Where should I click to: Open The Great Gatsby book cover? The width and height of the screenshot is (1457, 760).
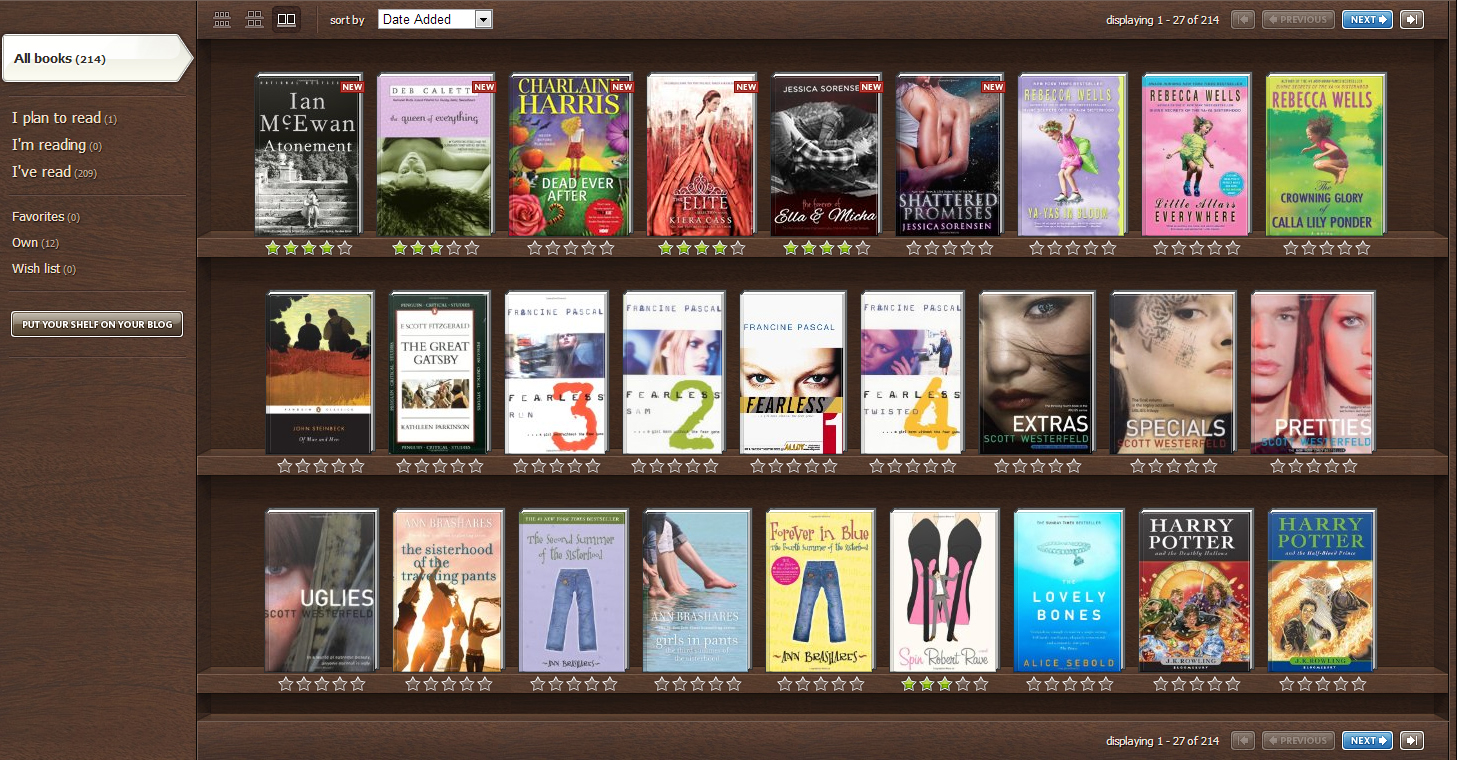tap(439, 373)
